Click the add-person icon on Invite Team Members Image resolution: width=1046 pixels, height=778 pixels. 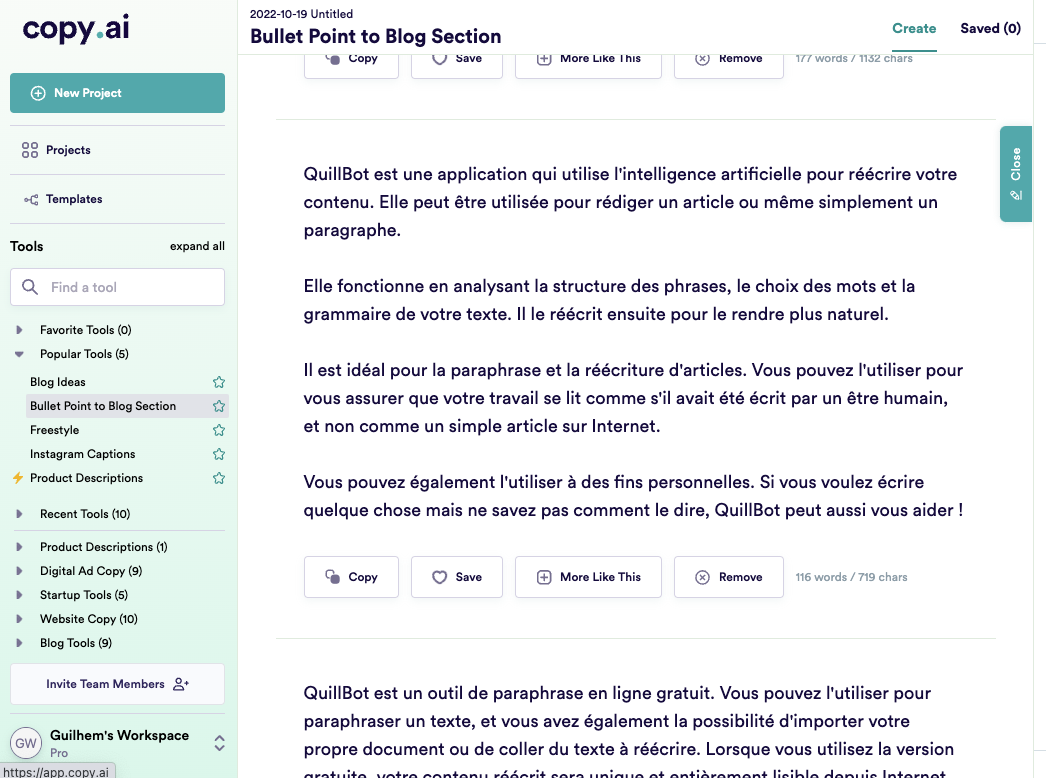point(181,684)
